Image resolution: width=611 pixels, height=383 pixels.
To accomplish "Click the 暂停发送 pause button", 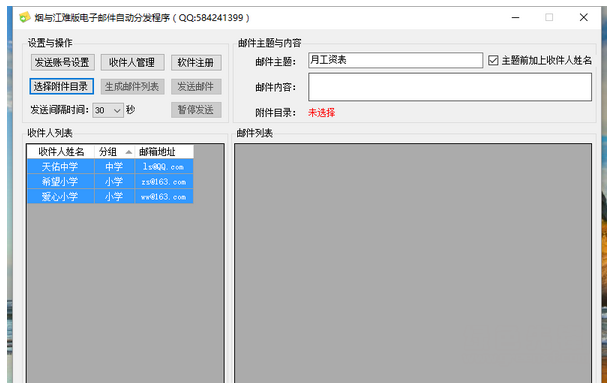I will click(196, 109).
